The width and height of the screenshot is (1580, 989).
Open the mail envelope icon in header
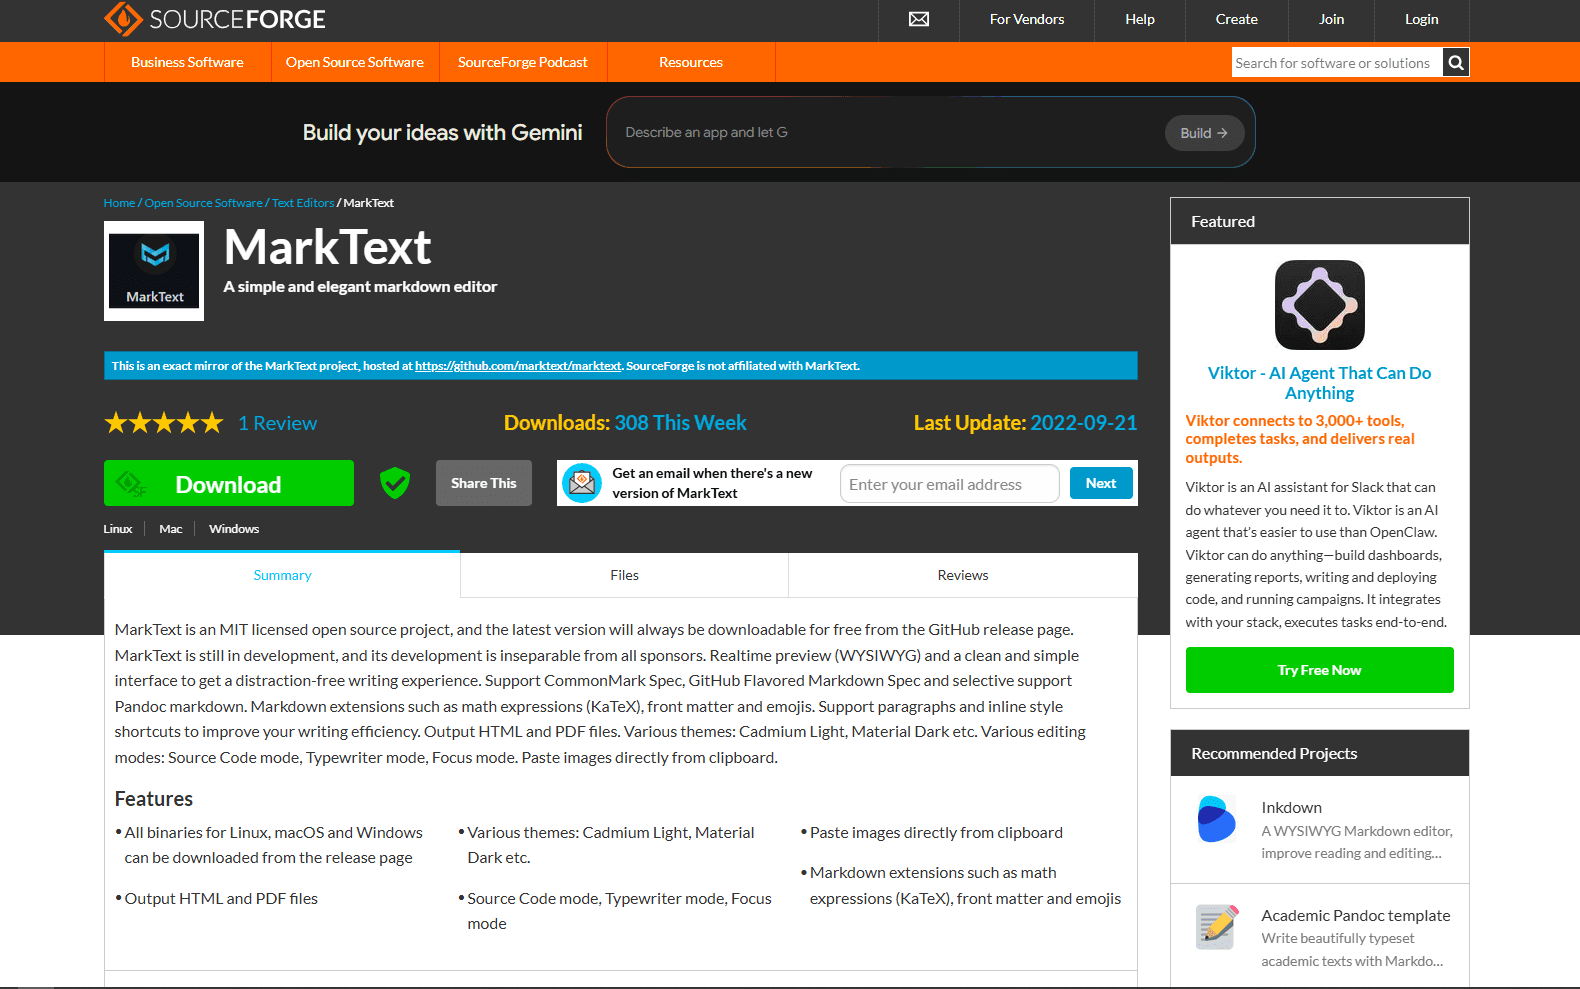pos(919,19)
